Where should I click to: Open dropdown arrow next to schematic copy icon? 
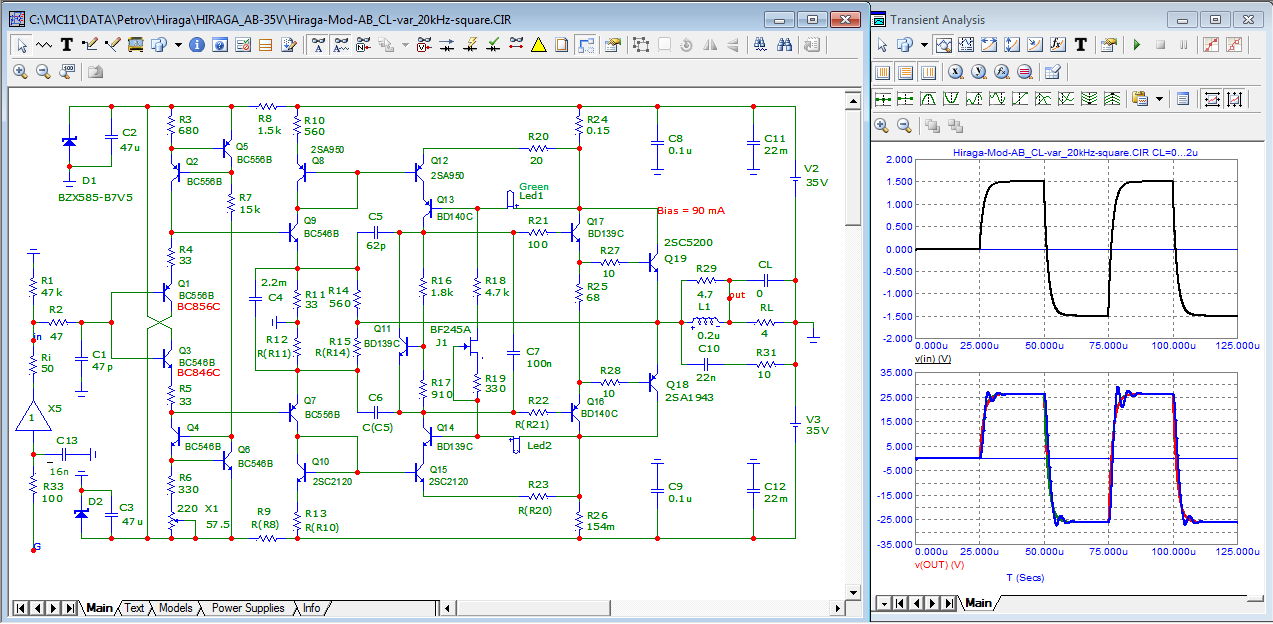[178, 45]
